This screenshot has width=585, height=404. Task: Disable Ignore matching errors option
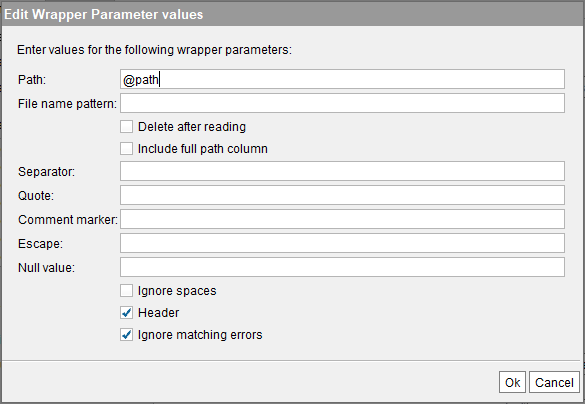coord(126,335)
